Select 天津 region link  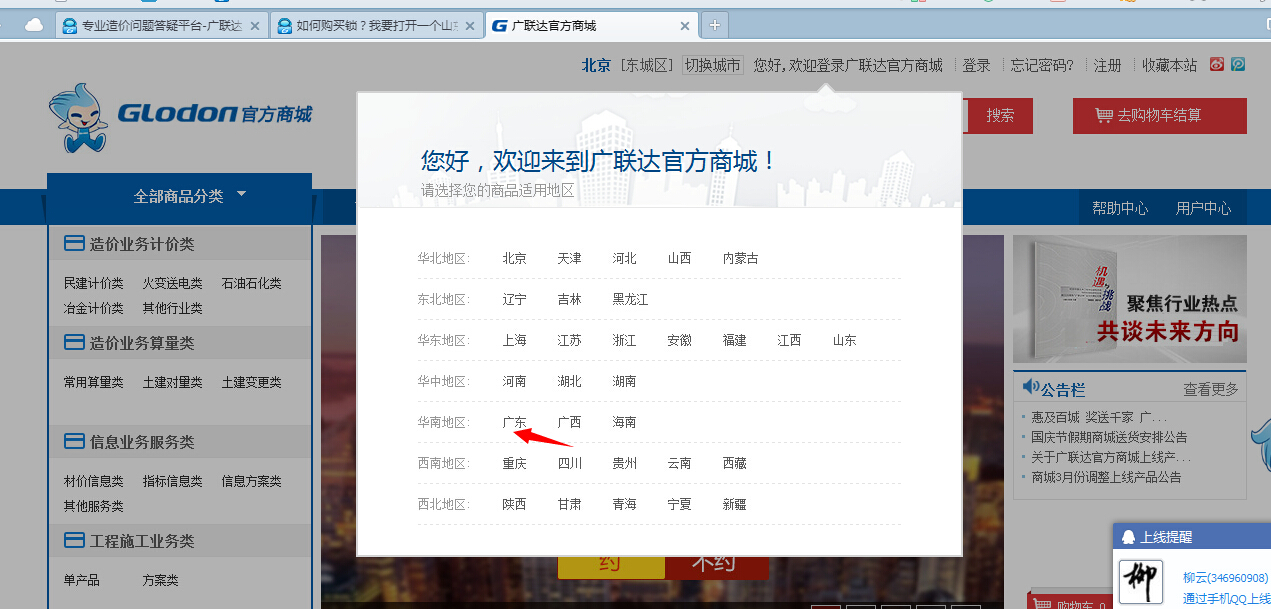pos(569,258)
